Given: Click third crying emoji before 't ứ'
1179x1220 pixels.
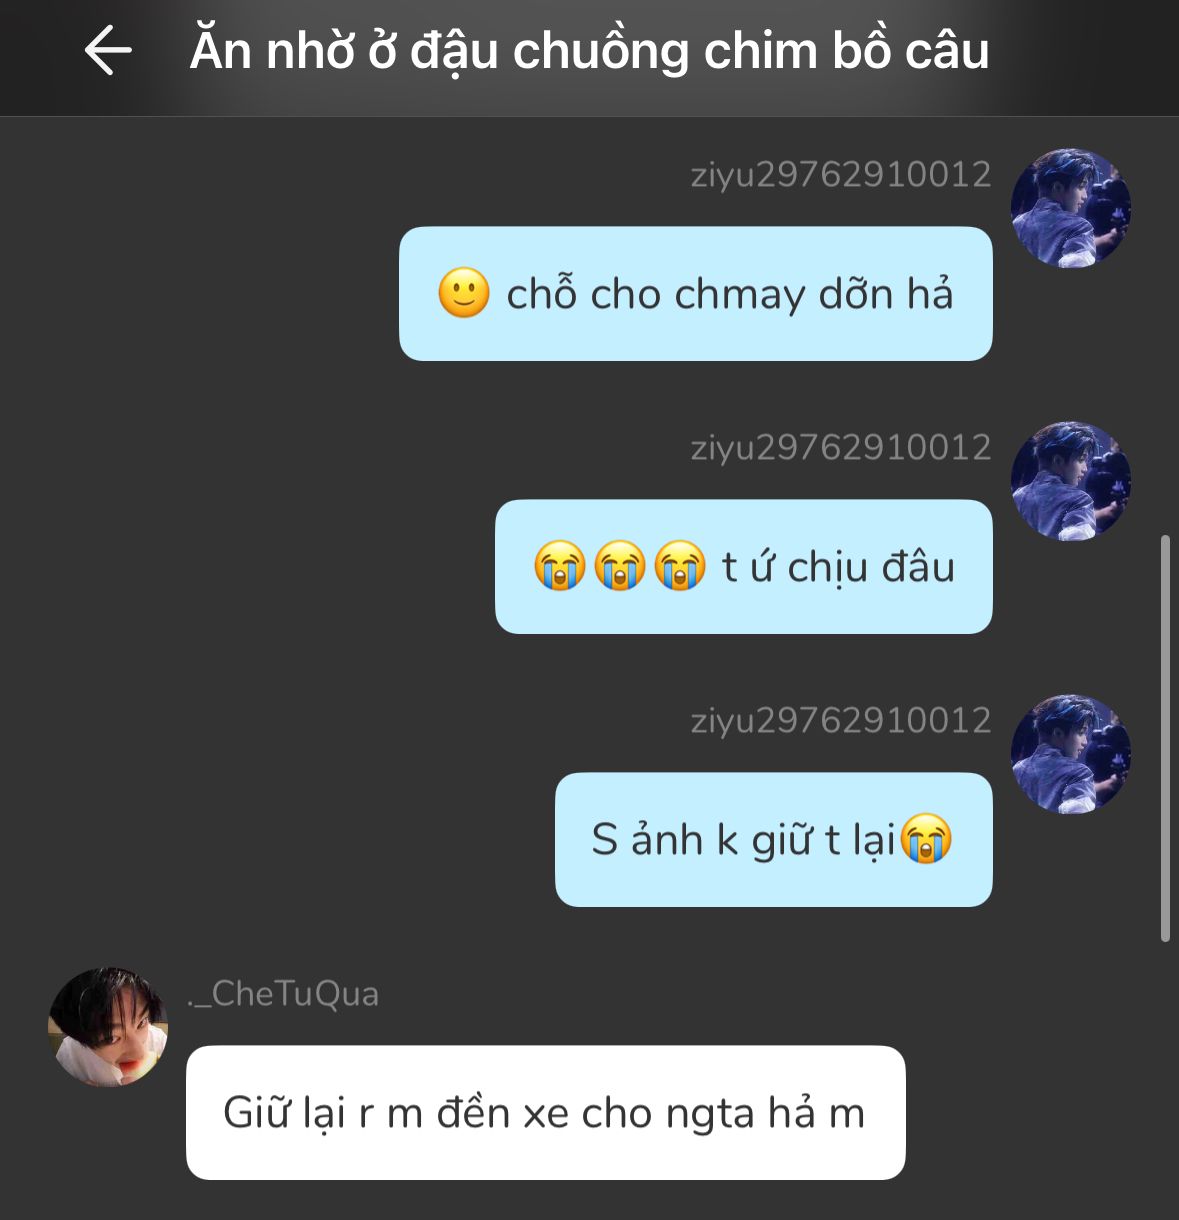Looking at the screenshot, I should point(680,566).
